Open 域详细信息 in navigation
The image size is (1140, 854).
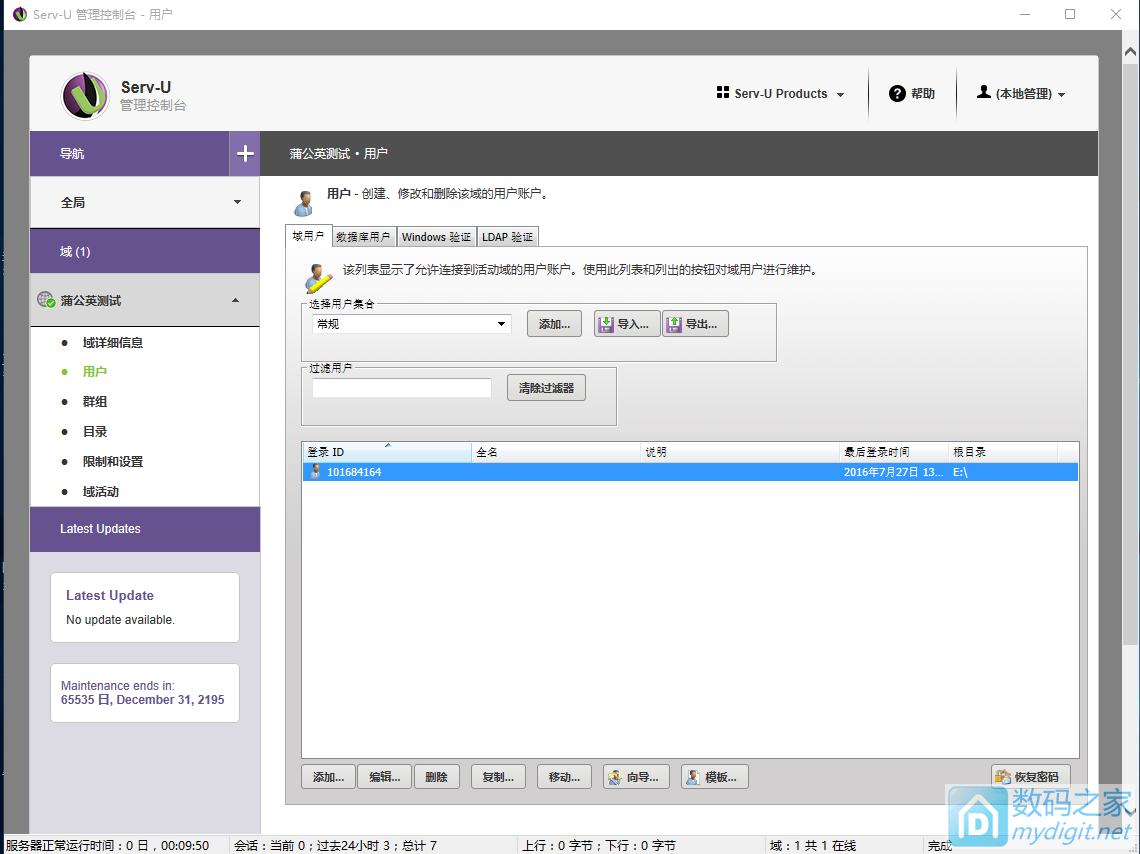click(113, 342)
